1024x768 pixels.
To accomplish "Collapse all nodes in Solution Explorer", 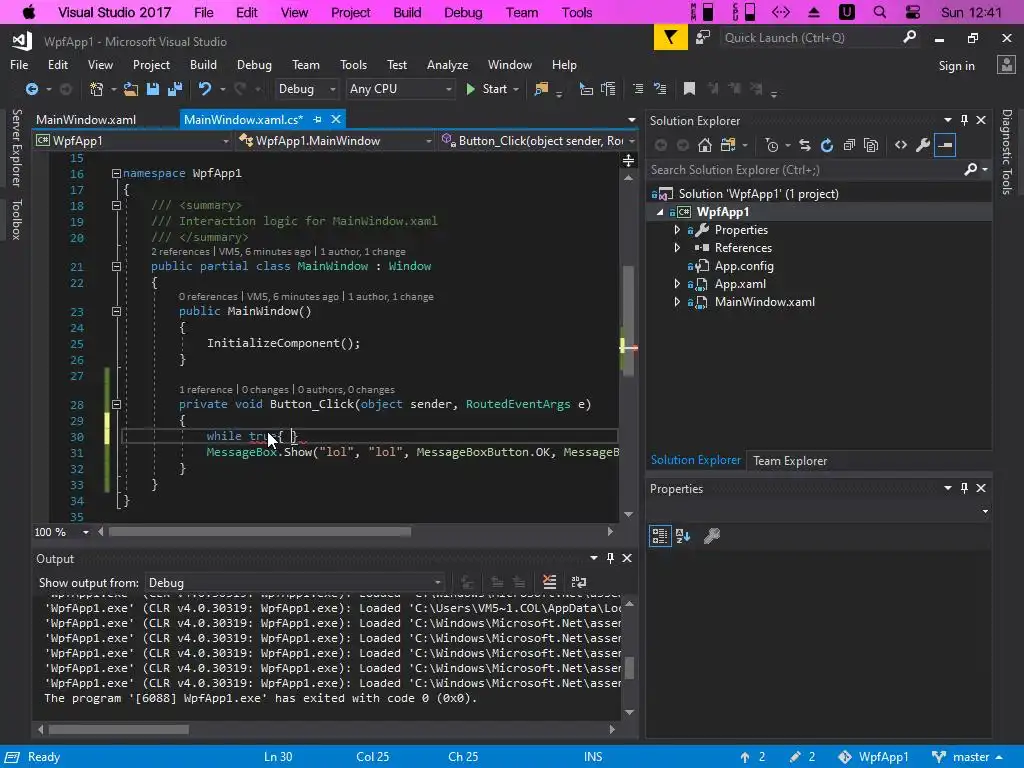I will coord(849,145).
